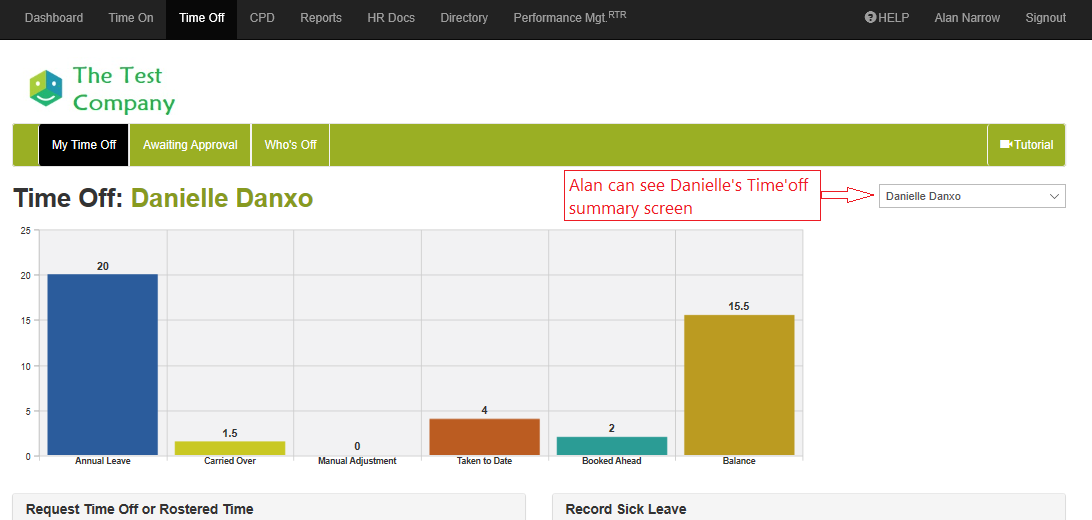Click the Signout link
The height and width of the screenshot is (520, 1092).
click(1045, 18)
